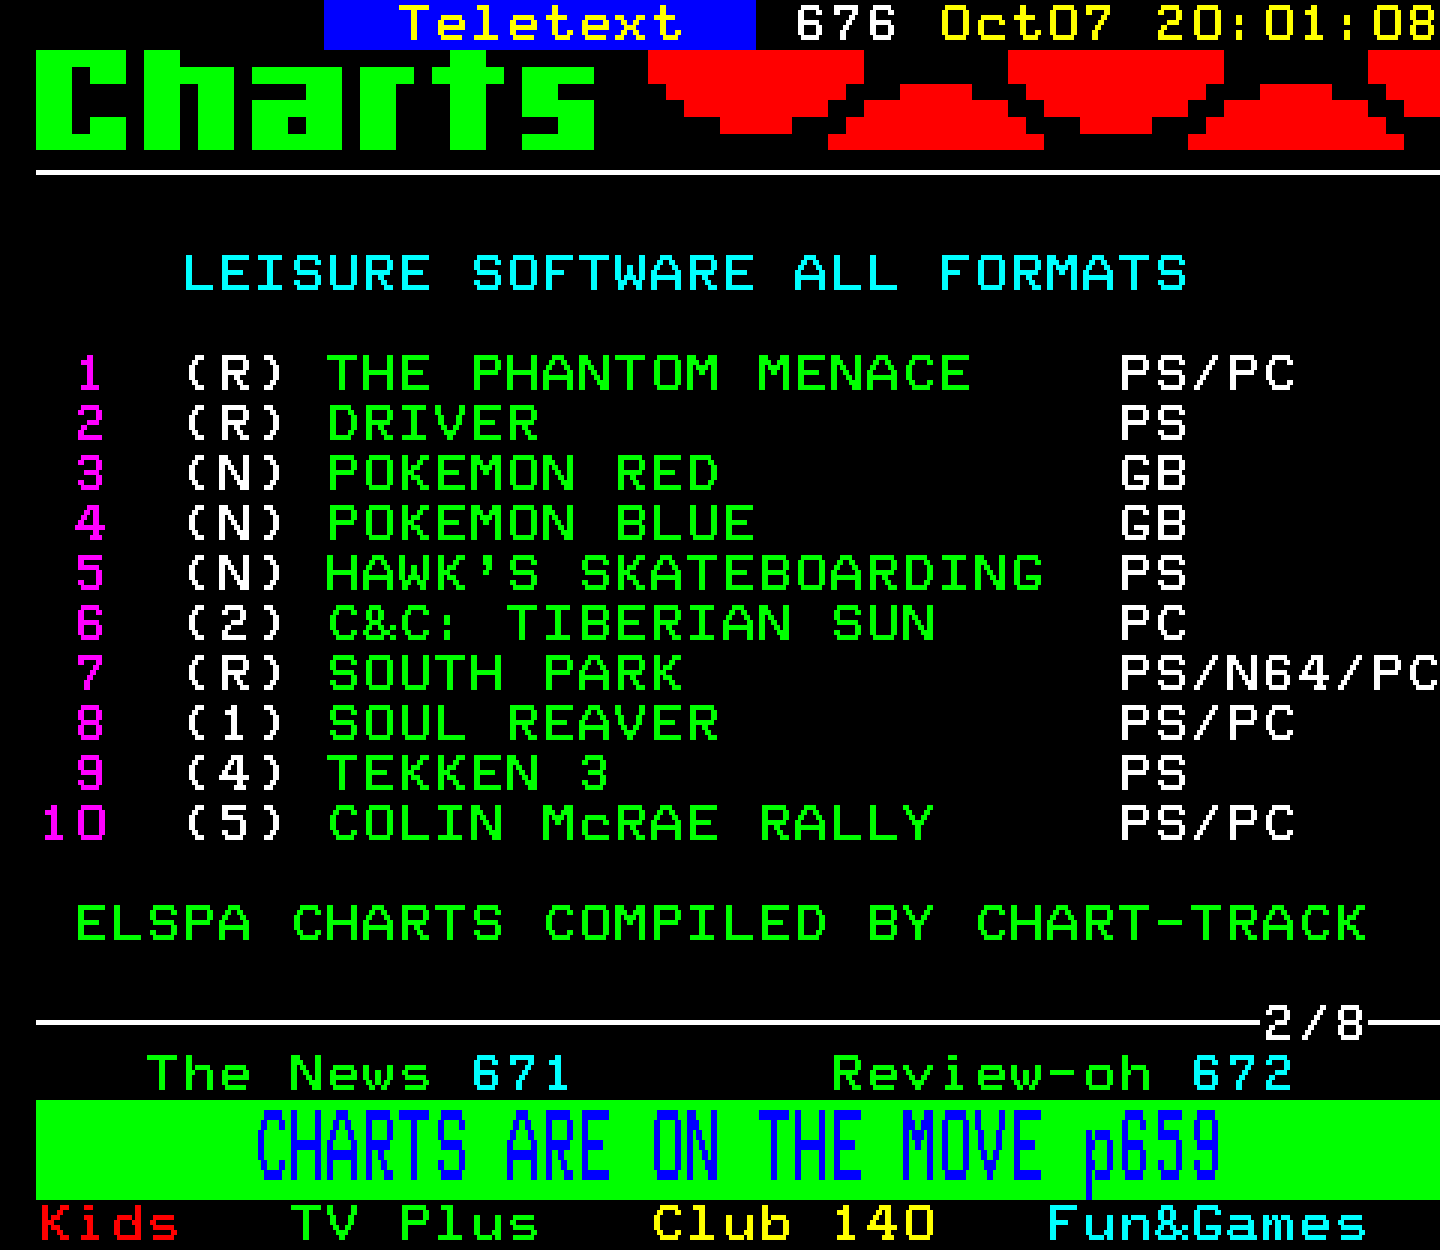
Task: Click the PS/PC format for Soul Reaver
Action: (1206, 724)
